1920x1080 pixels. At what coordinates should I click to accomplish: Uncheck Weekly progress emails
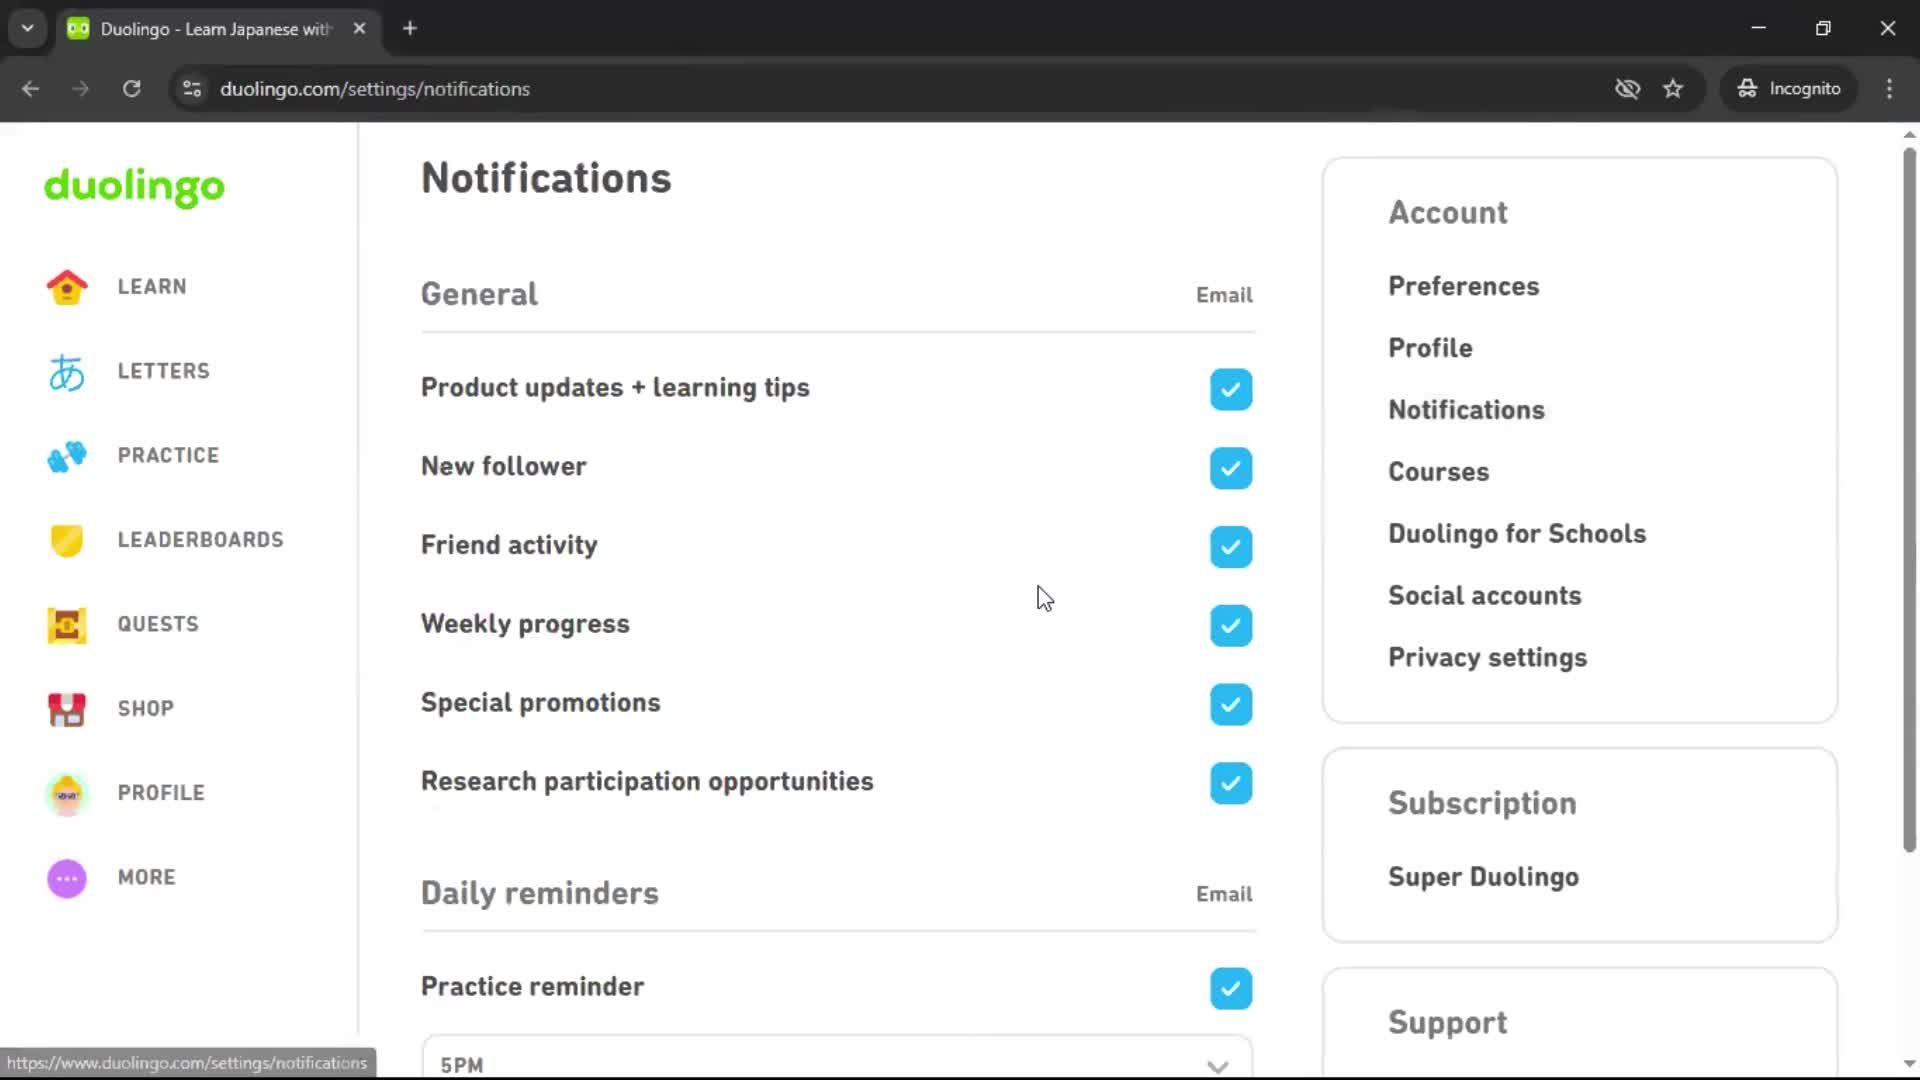(1230, 626)
